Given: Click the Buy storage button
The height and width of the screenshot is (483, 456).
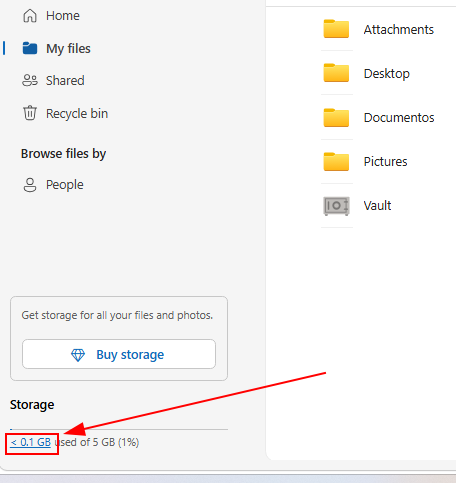Looking at the screenshot, I should [x=119, y=354].
